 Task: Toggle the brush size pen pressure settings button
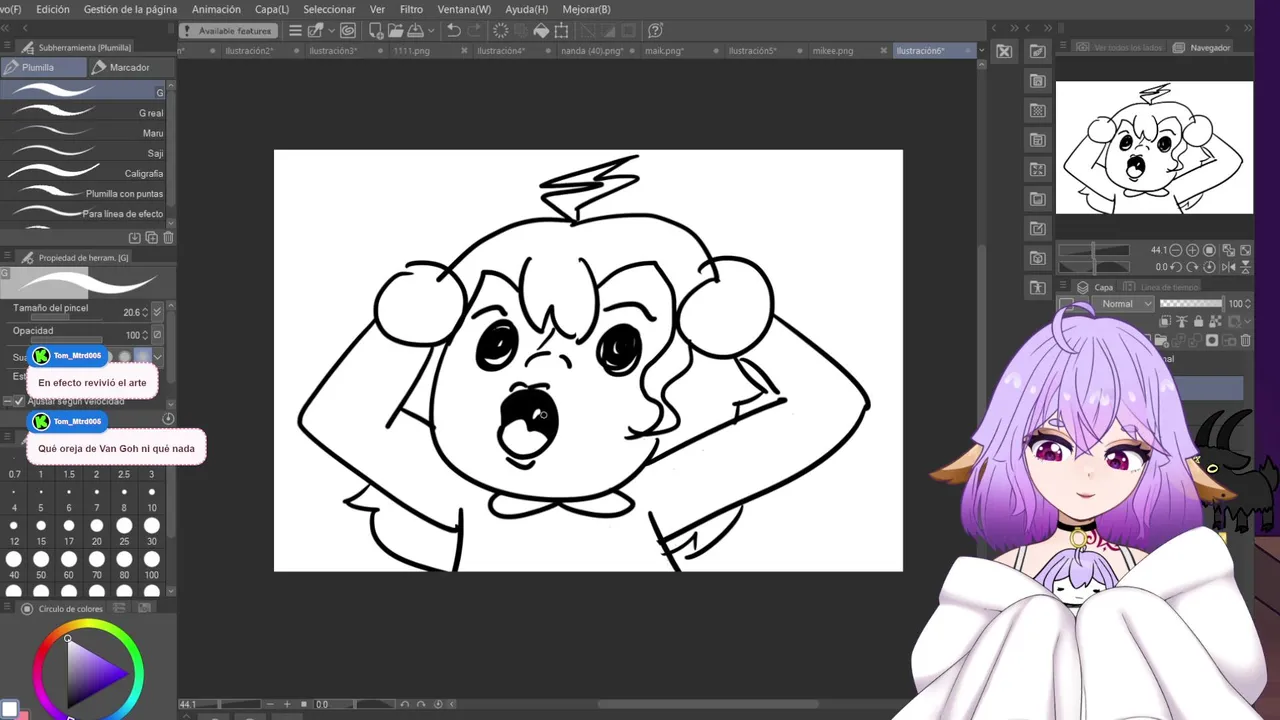pos(157,312)
